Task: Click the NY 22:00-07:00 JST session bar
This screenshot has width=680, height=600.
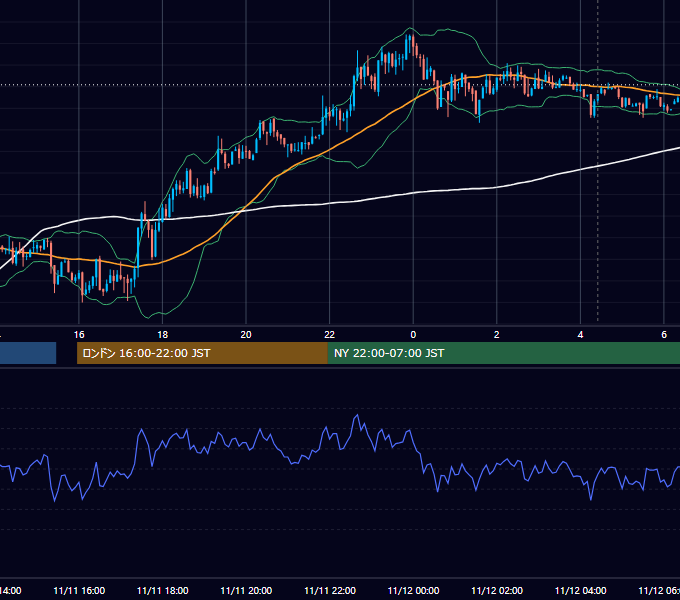Action: click(x=503, y=353)
